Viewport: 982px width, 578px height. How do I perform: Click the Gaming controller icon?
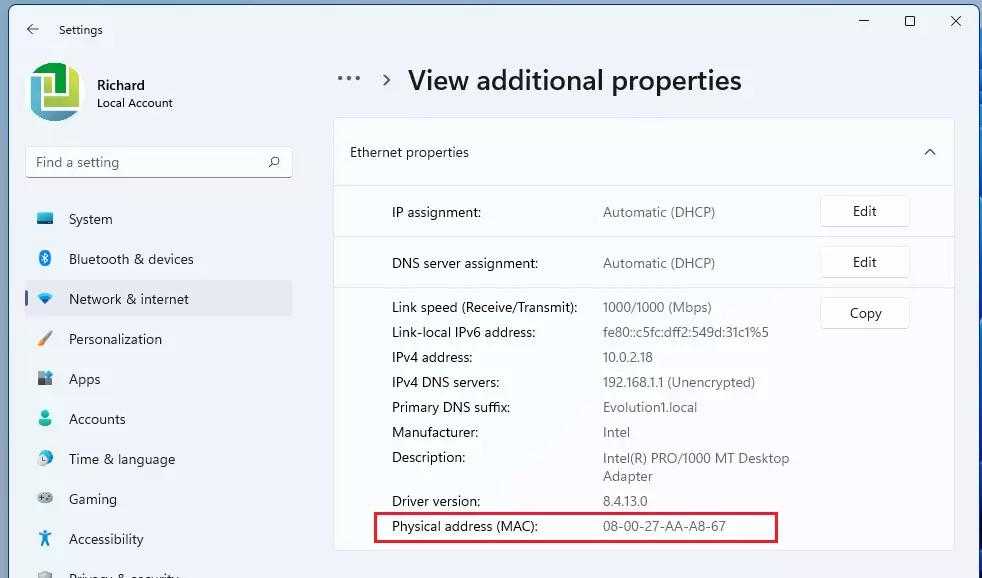click(x=45, y=498)
